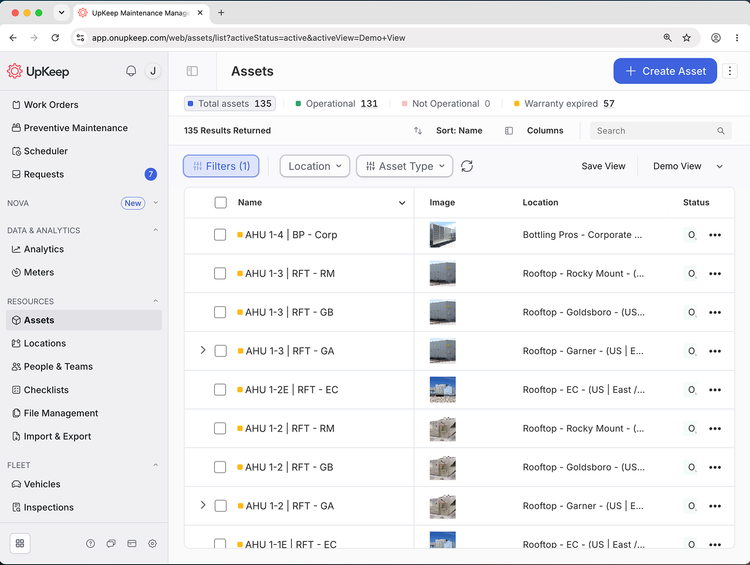Expand the AHU 1-2 | RFT - GA row
This screenshot has height=565, width=750.
pos(203,506)
